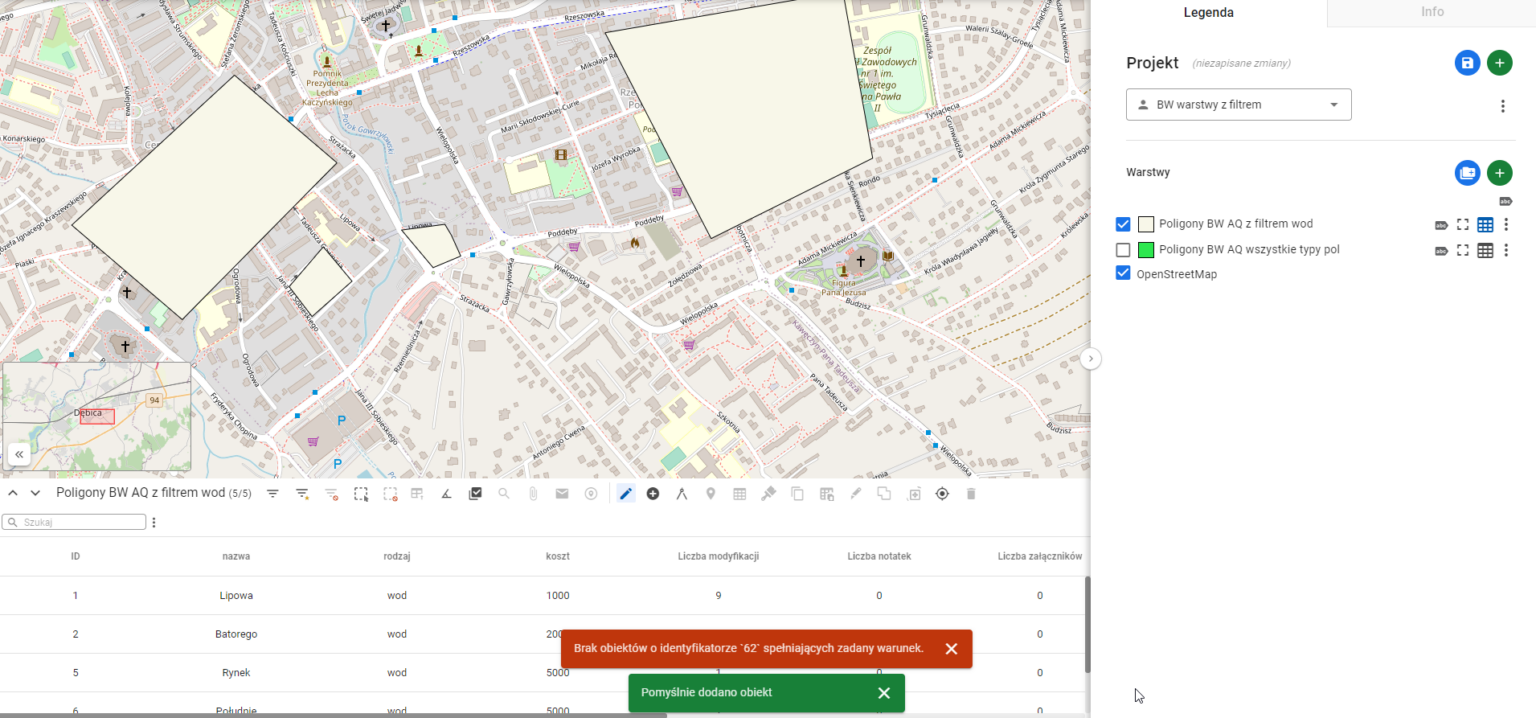Click the green add project button
Image resolution: width=1536 pixels, height=718 pixels.
click(1499, 63)
